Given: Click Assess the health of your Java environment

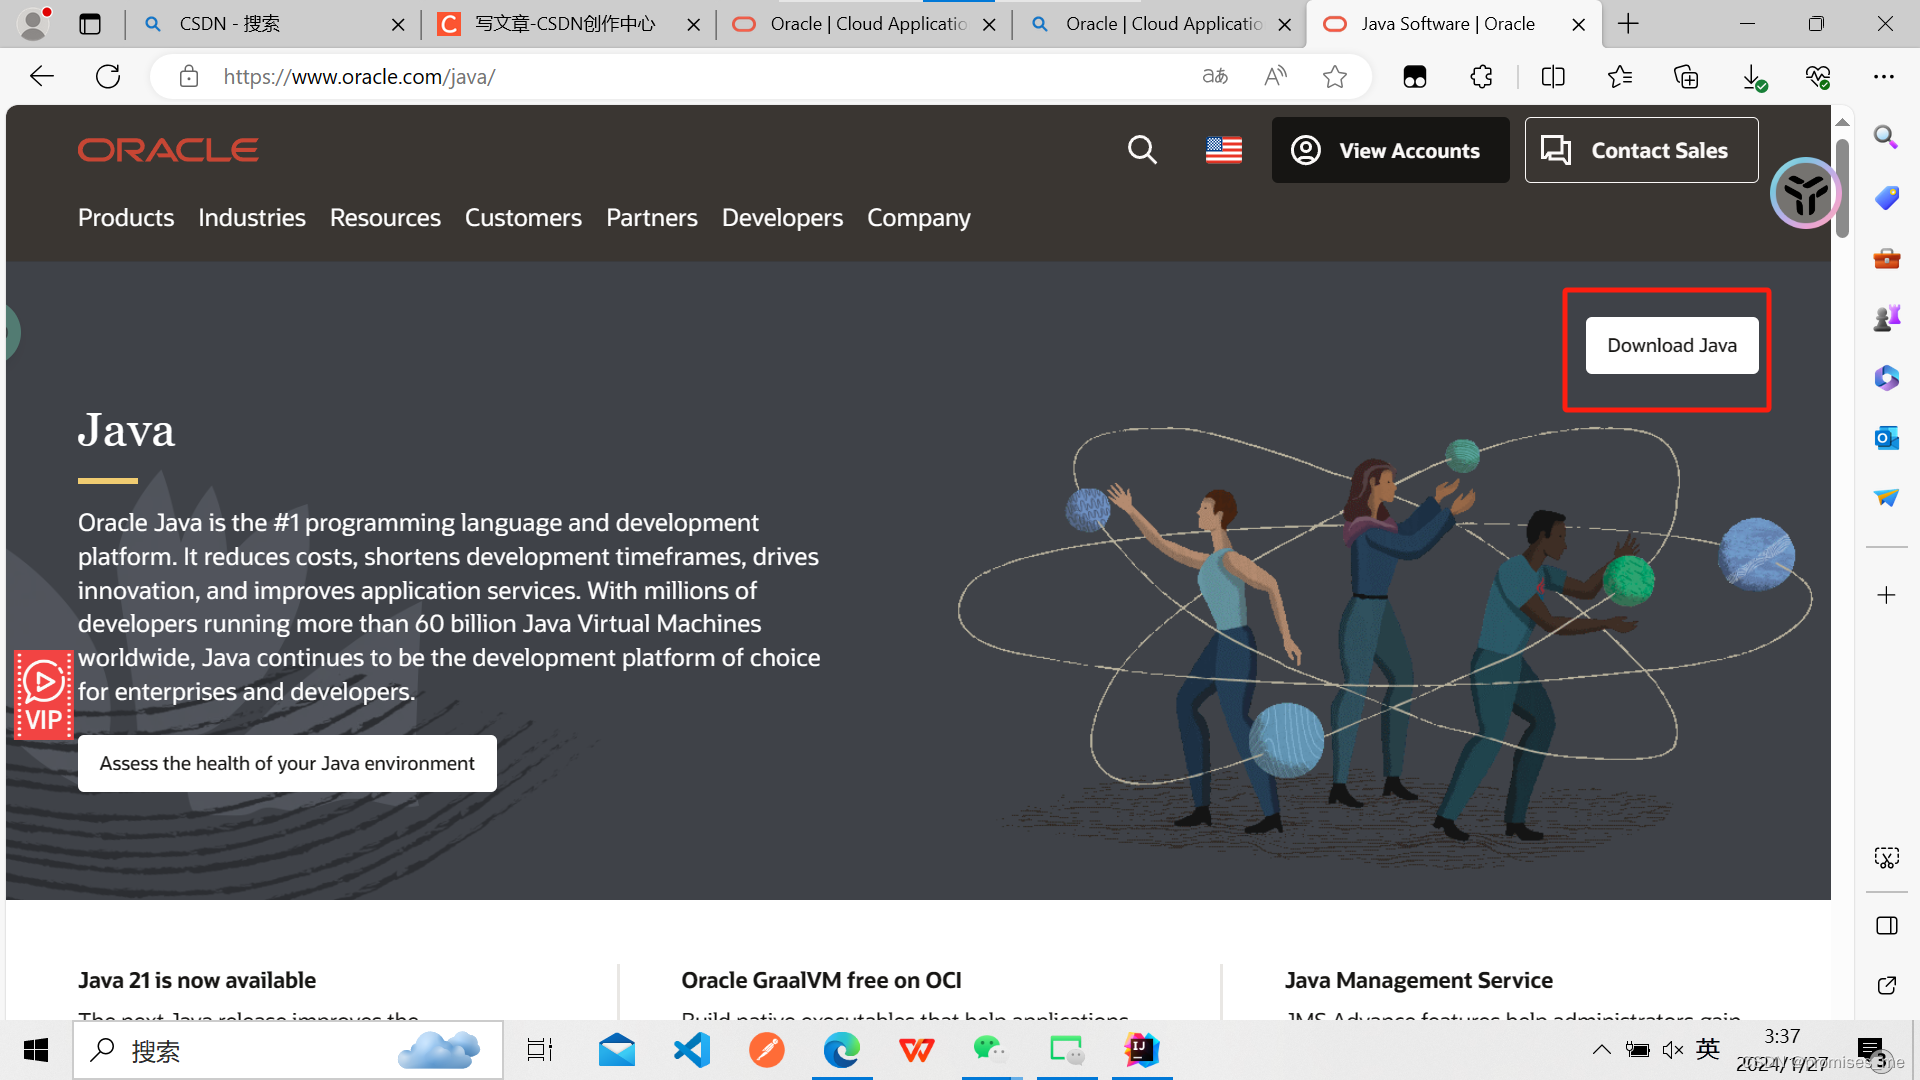Looking at the screenshot, I should point(287,764).
